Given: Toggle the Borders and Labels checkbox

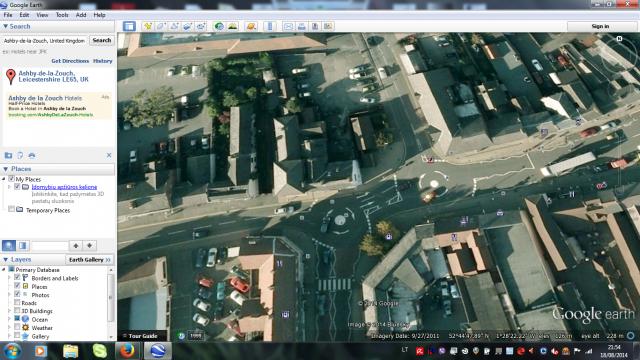Looking at the screenshot, I should pos(17,278).
